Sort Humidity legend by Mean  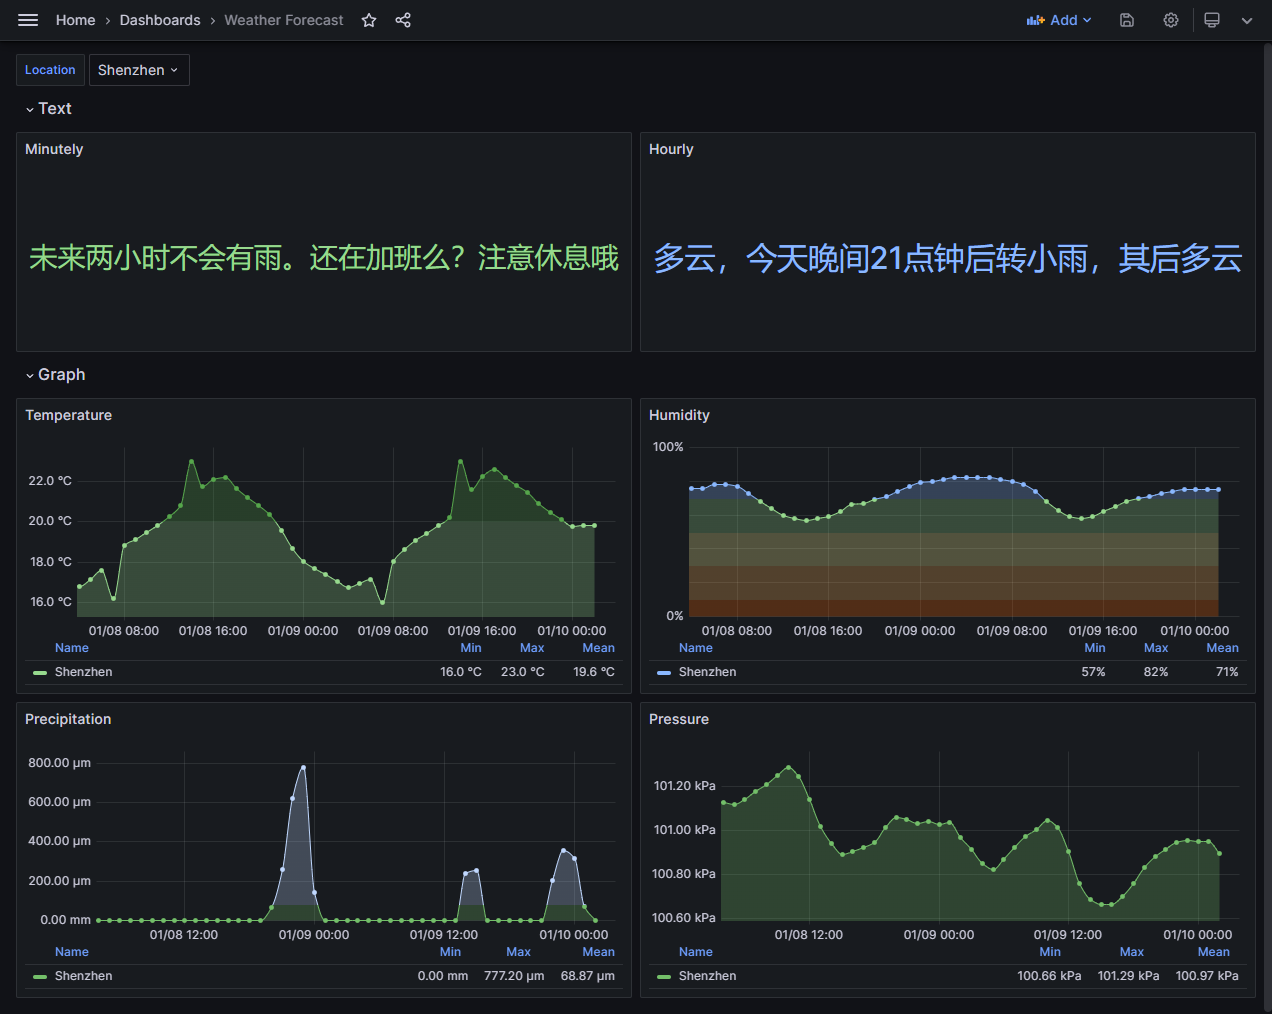1223,648
